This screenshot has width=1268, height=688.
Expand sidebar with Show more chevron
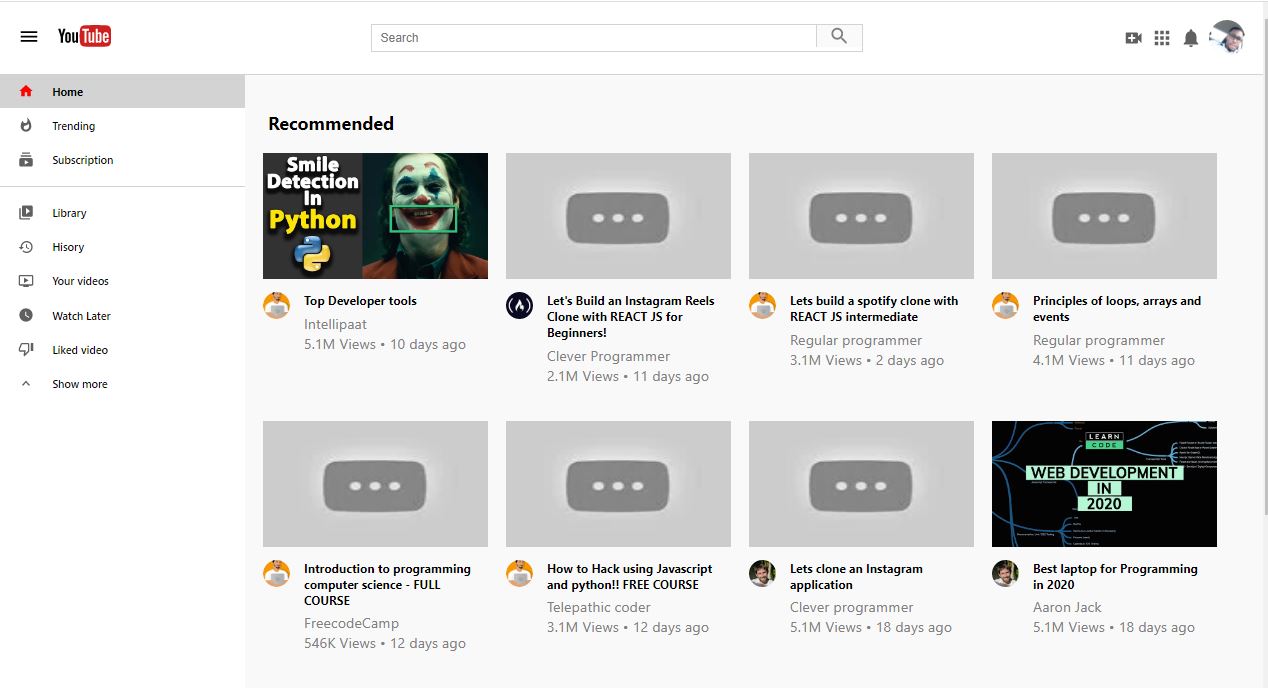pos(27,383)
